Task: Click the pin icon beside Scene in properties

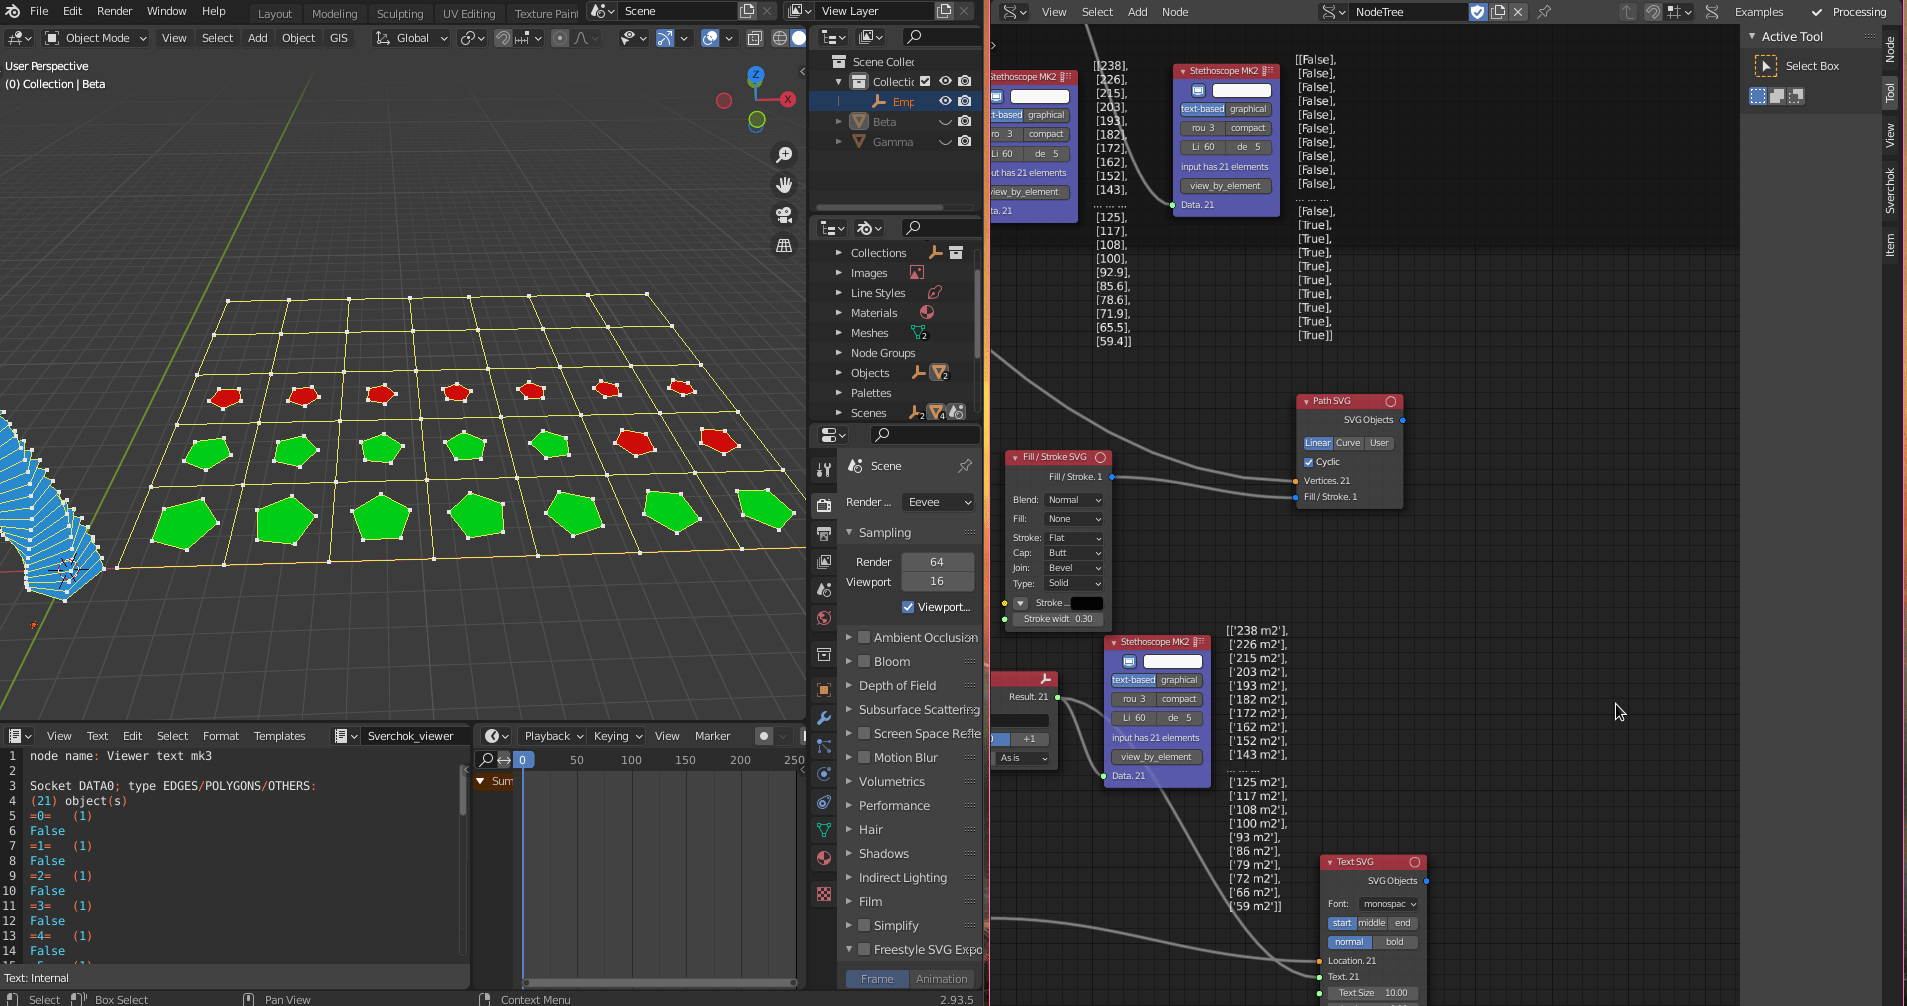Action: (965, 466)
